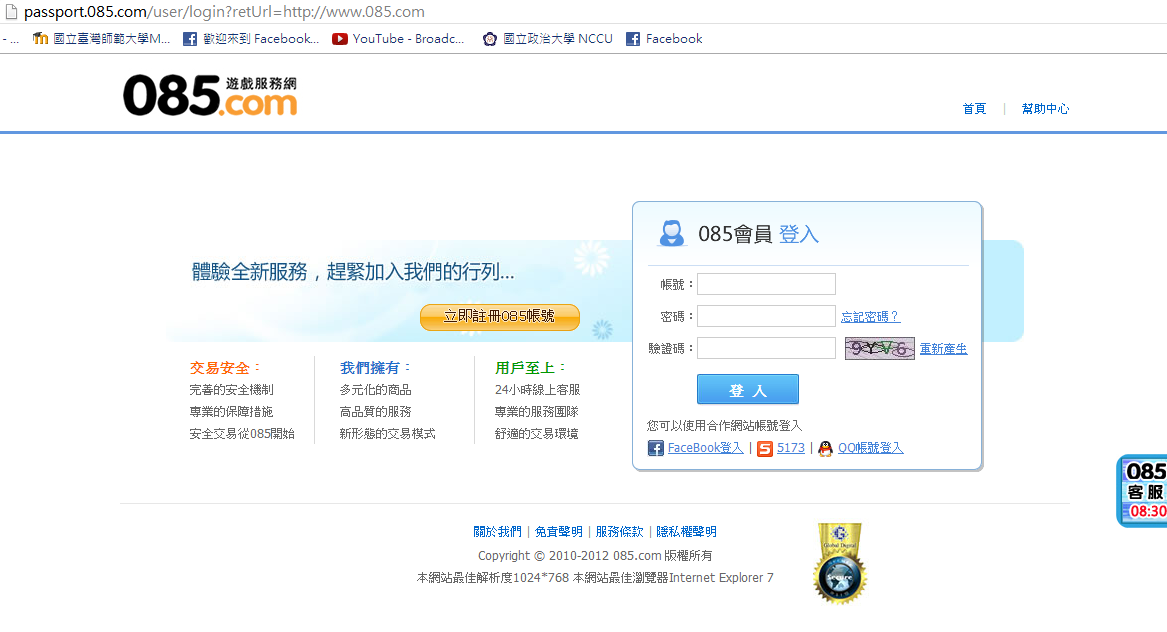
Task: Open 幫助中心 in top navigation
Action: pyautogui.click(x=1045, y=109)
